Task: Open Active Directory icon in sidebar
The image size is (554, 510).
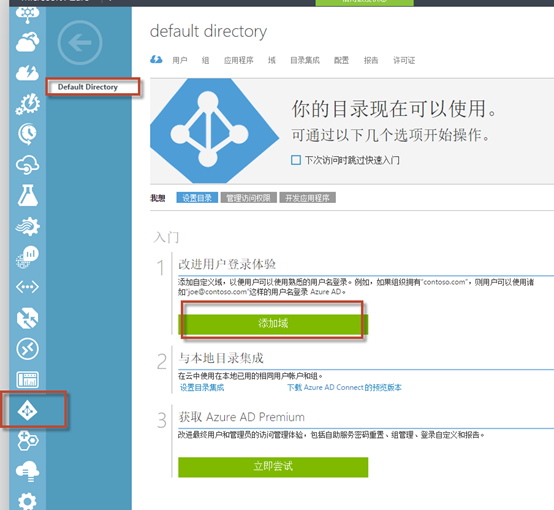Action: tap(28, 411)
